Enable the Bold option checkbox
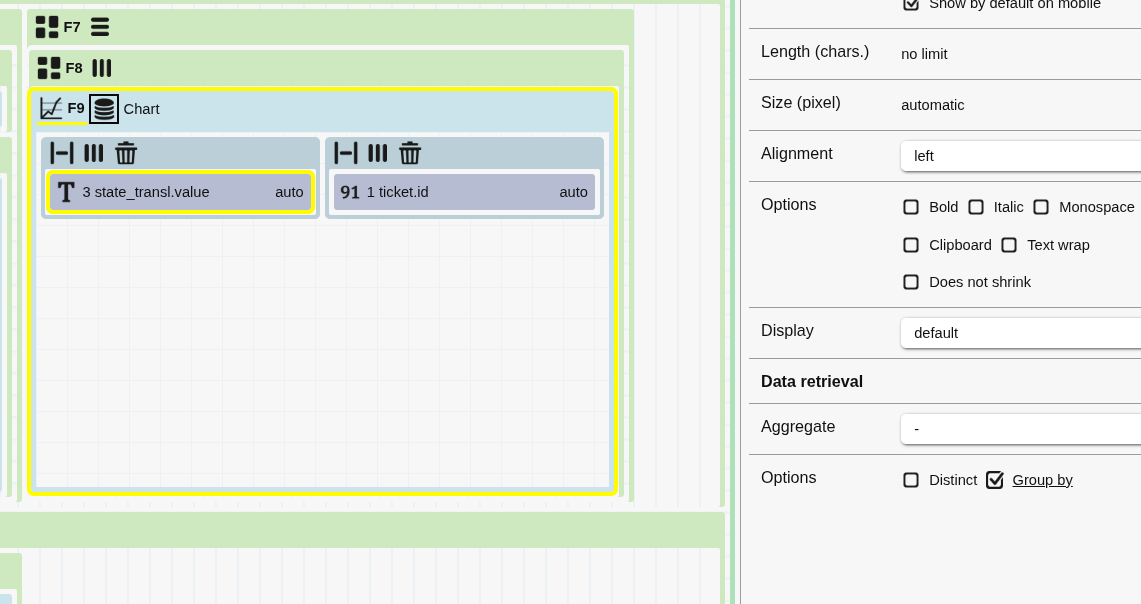Viewport: 1141px width, 604px height. tap(911, 207)
